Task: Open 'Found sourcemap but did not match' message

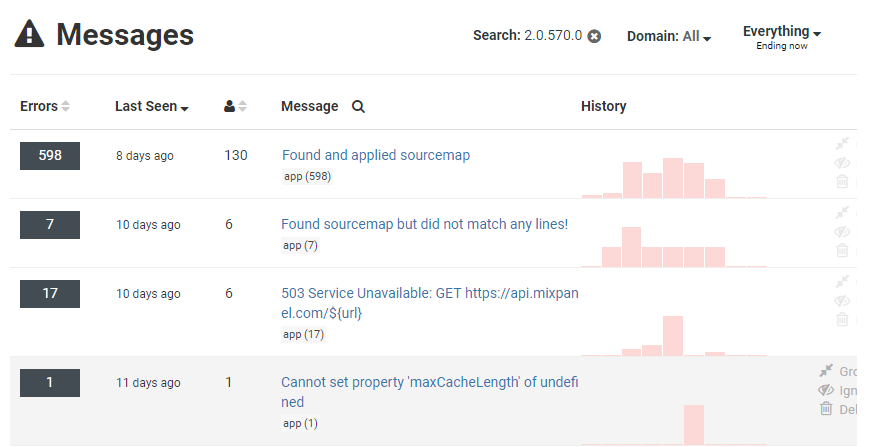Action: (x=425, y=224)
